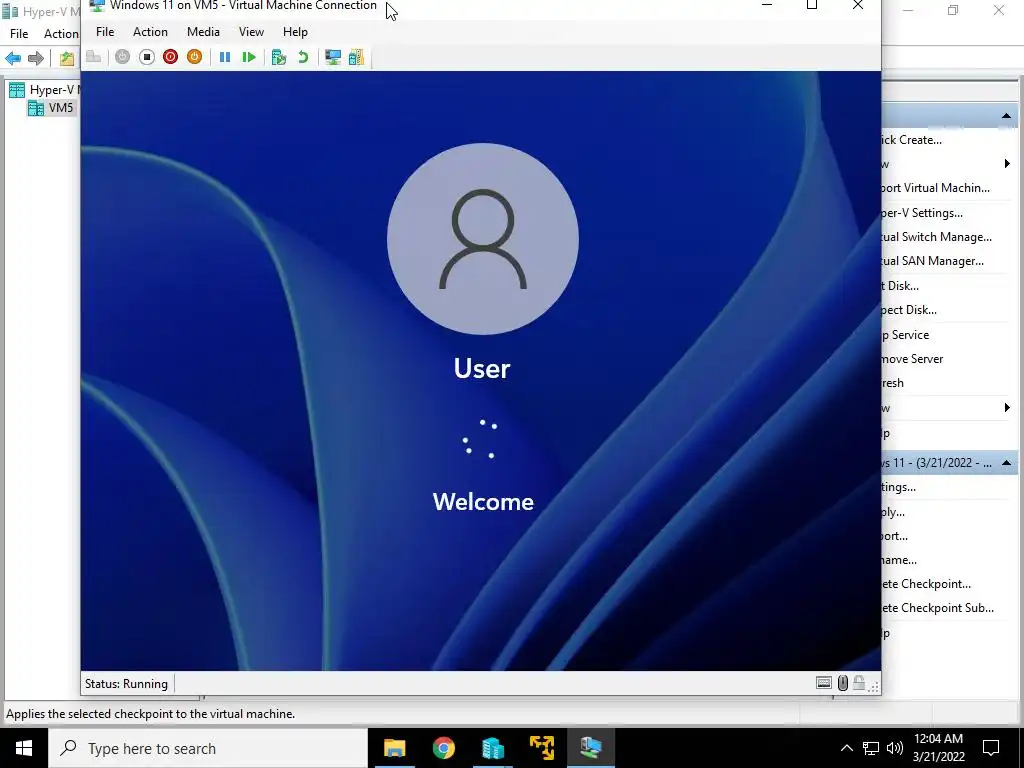
Task: Open Virtual Switch Manager action
Action: point(936,237)
